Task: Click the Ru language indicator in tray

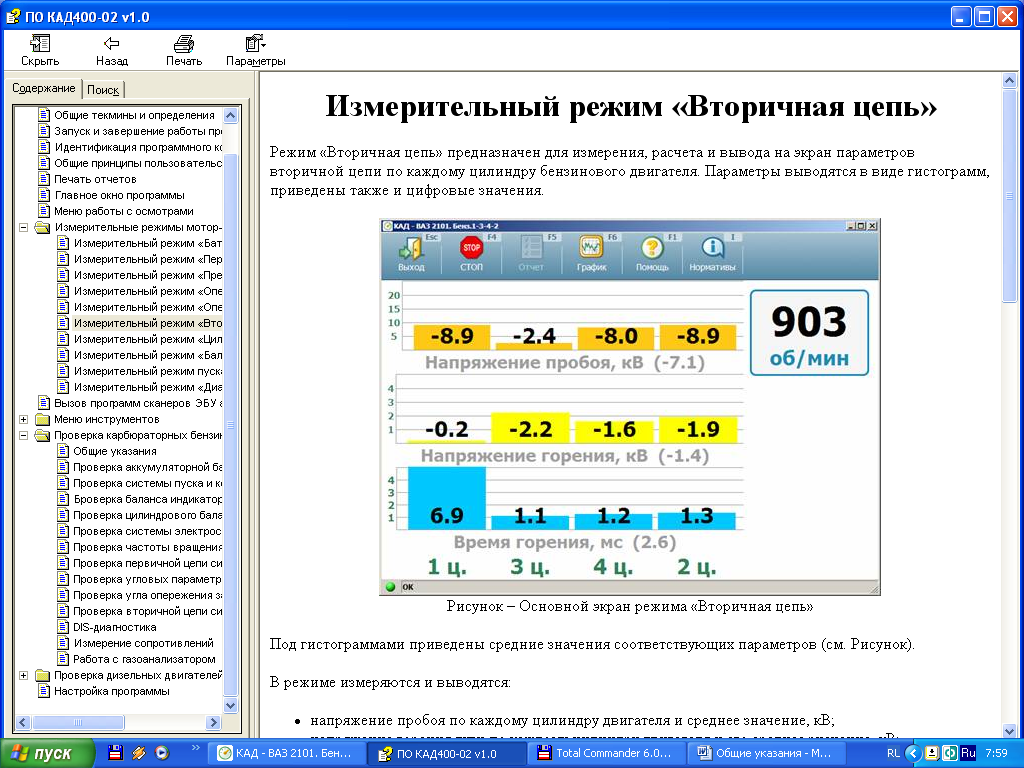Action: point(968,753)
